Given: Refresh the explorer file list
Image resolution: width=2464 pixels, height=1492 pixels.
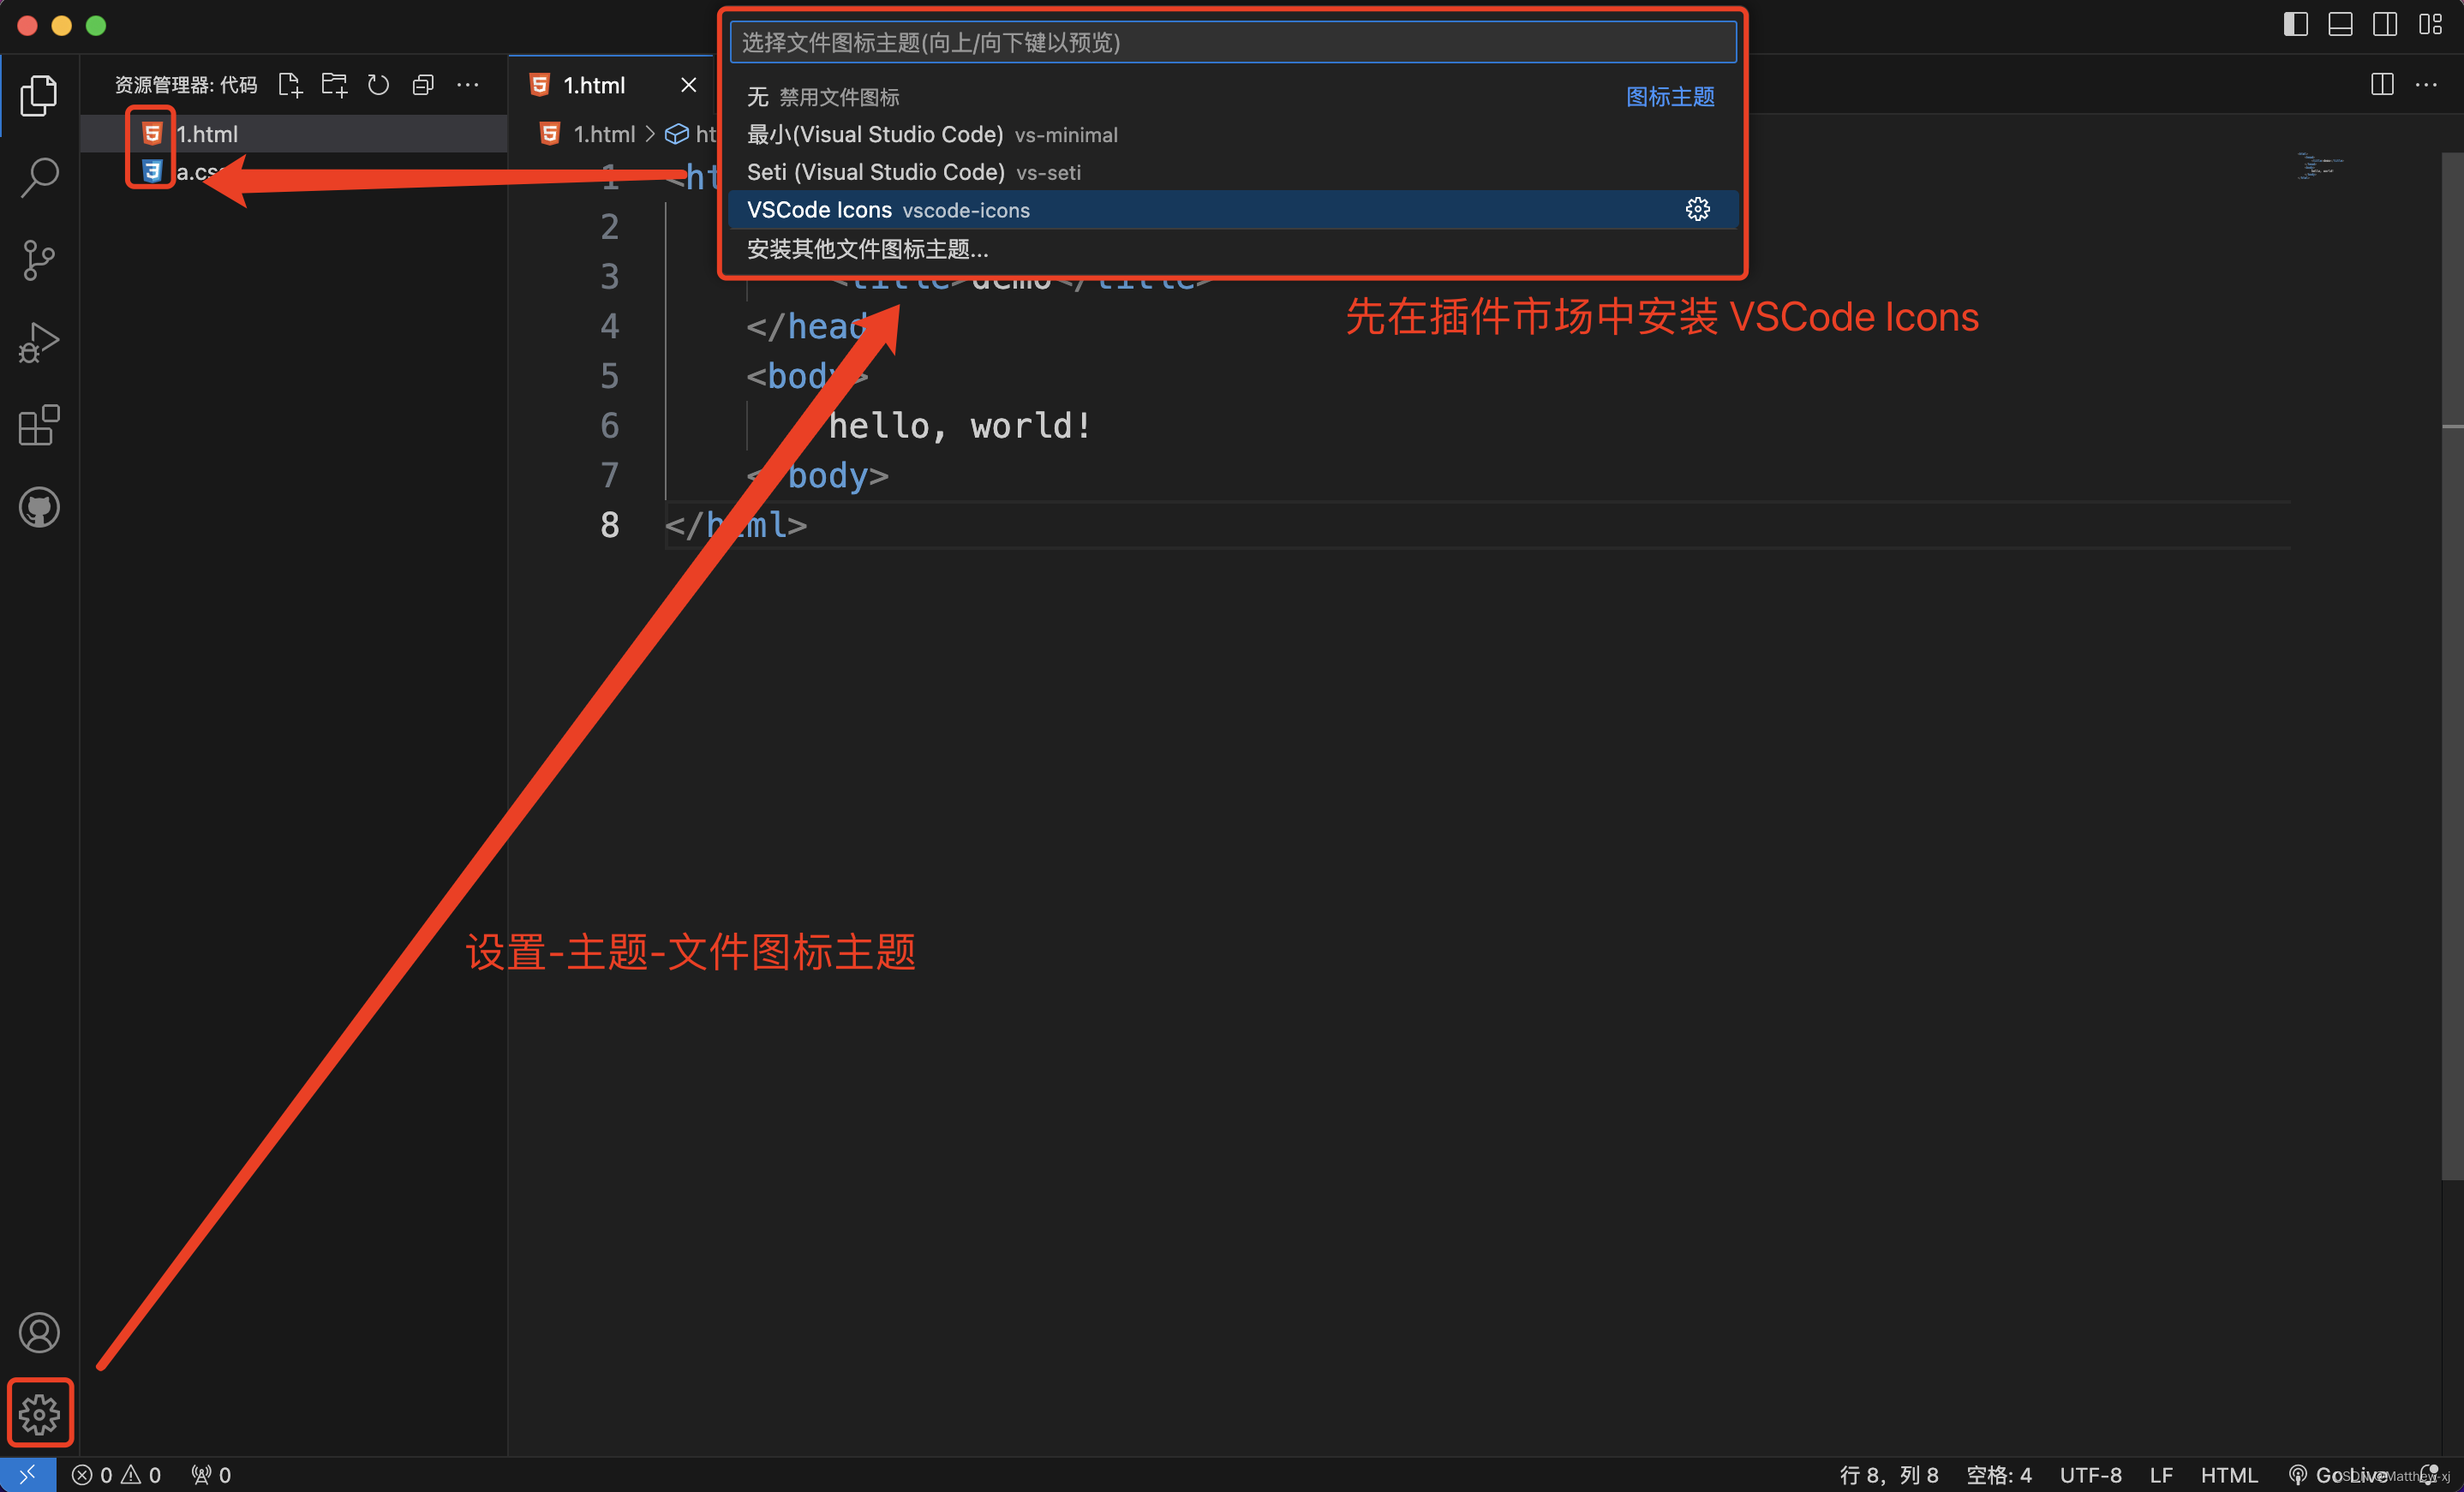Looking at the screenshot, I should coord(378,85).
